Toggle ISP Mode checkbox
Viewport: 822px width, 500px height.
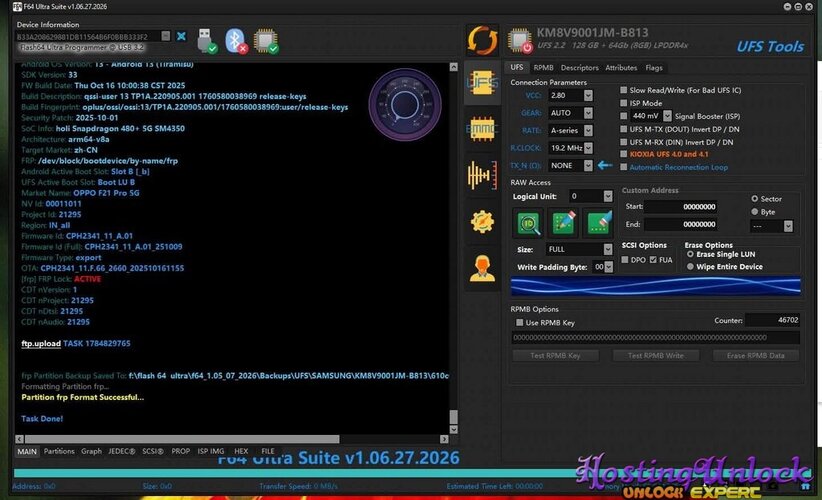coord(623,103)
